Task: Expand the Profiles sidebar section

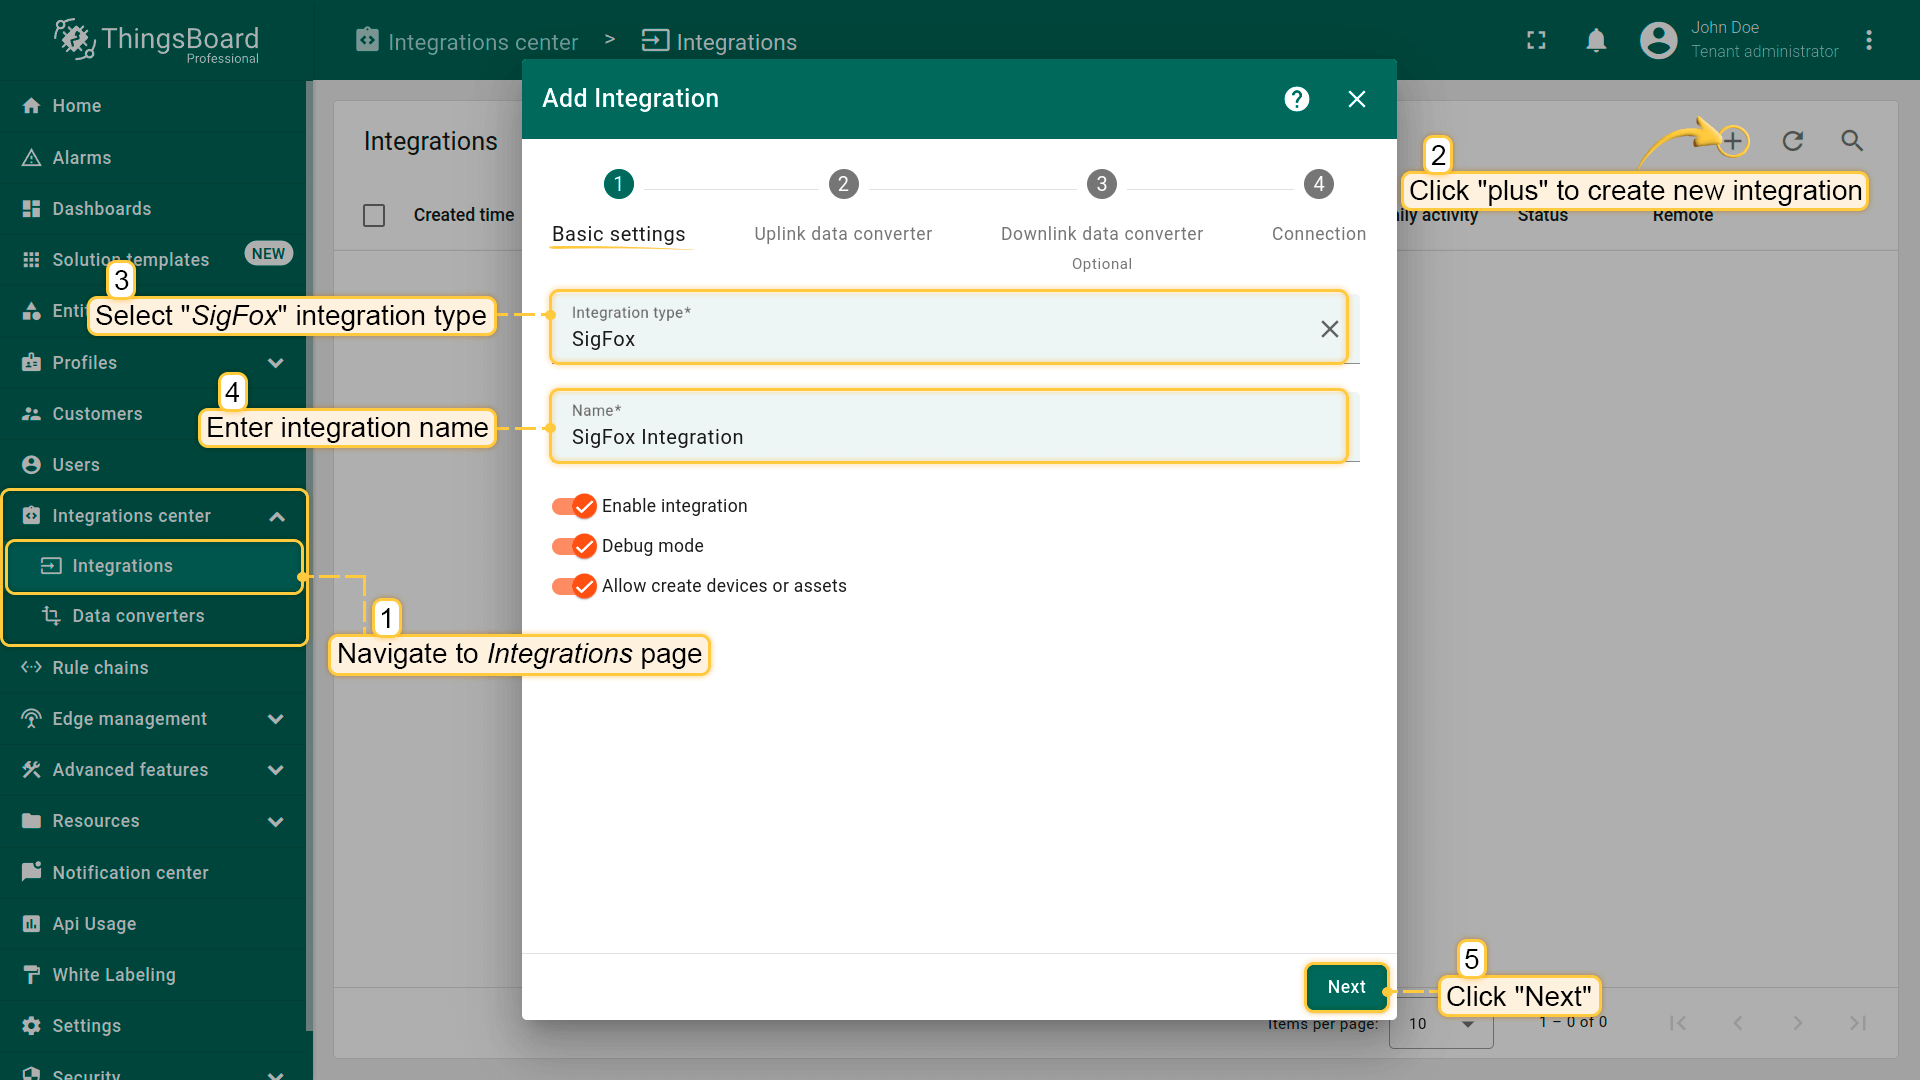Action: [276, 363]
